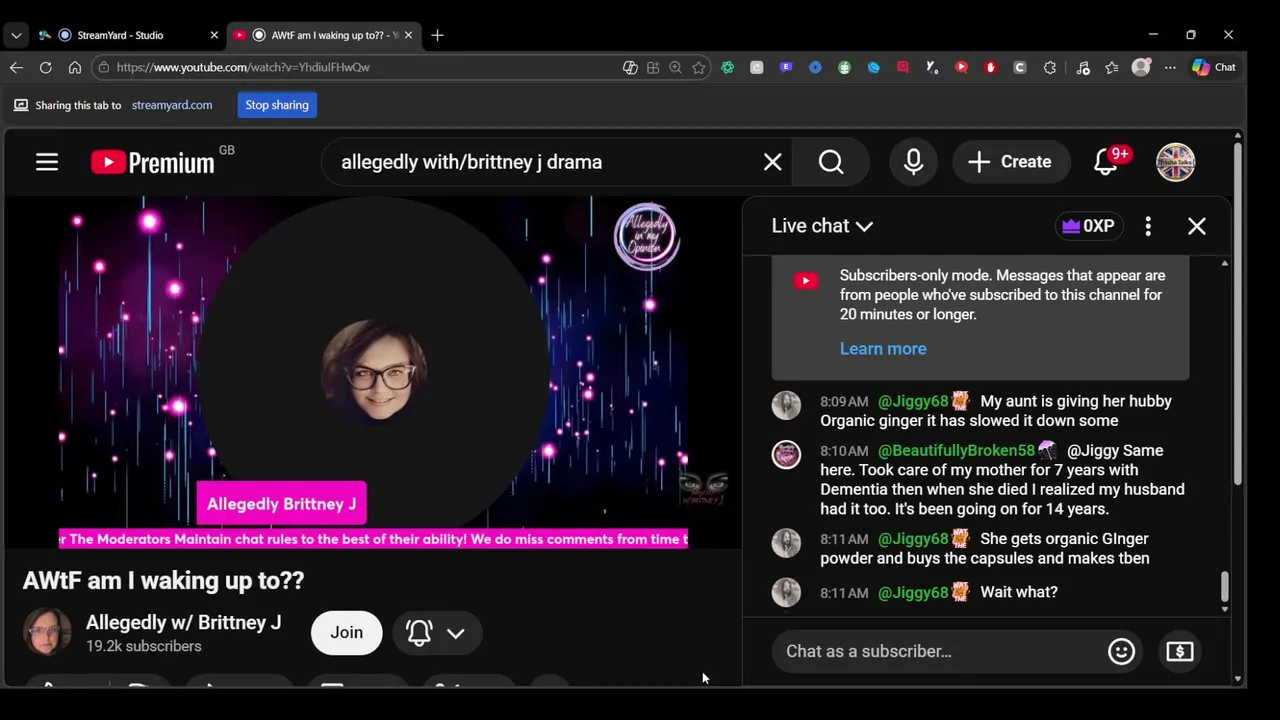Screen dimensions: 1280x720
Task: Open the Copilot Chat sidebar
Action: (x=1214, y=67)
